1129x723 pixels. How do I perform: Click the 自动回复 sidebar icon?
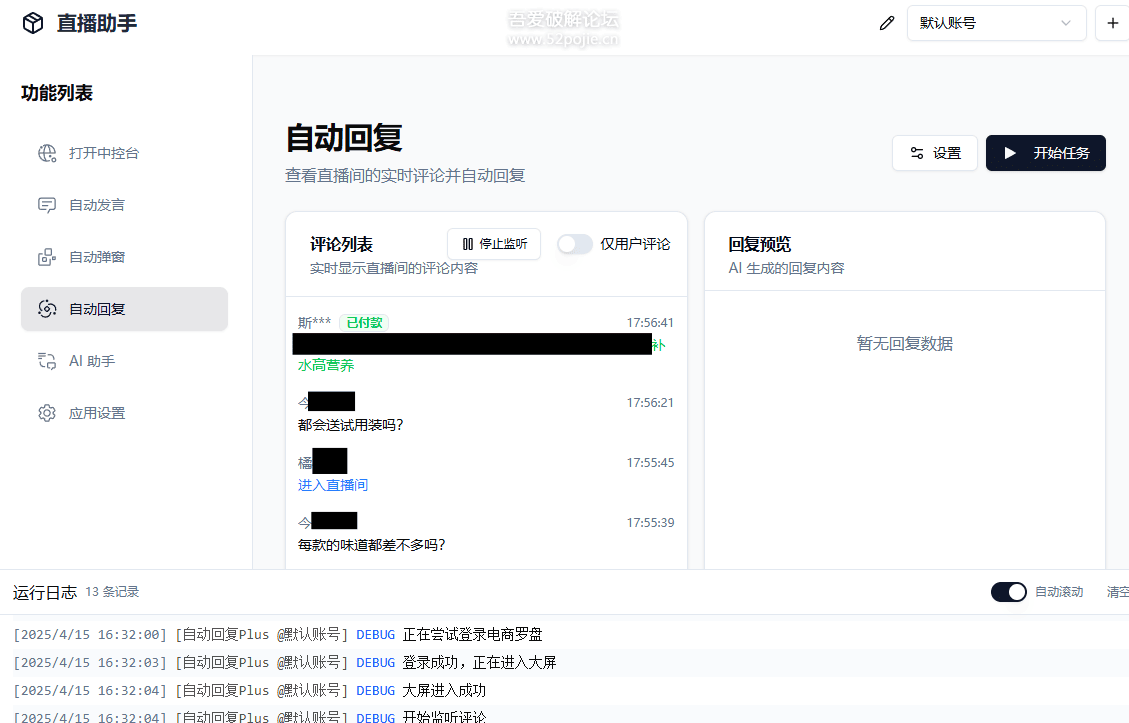(46, 309)
